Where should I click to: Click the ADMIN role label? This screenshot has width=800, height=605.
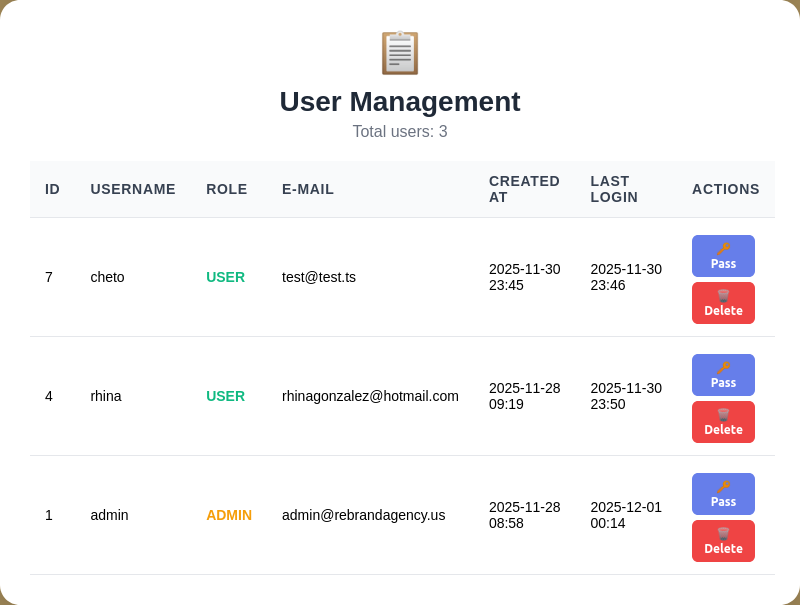[229, 515]
